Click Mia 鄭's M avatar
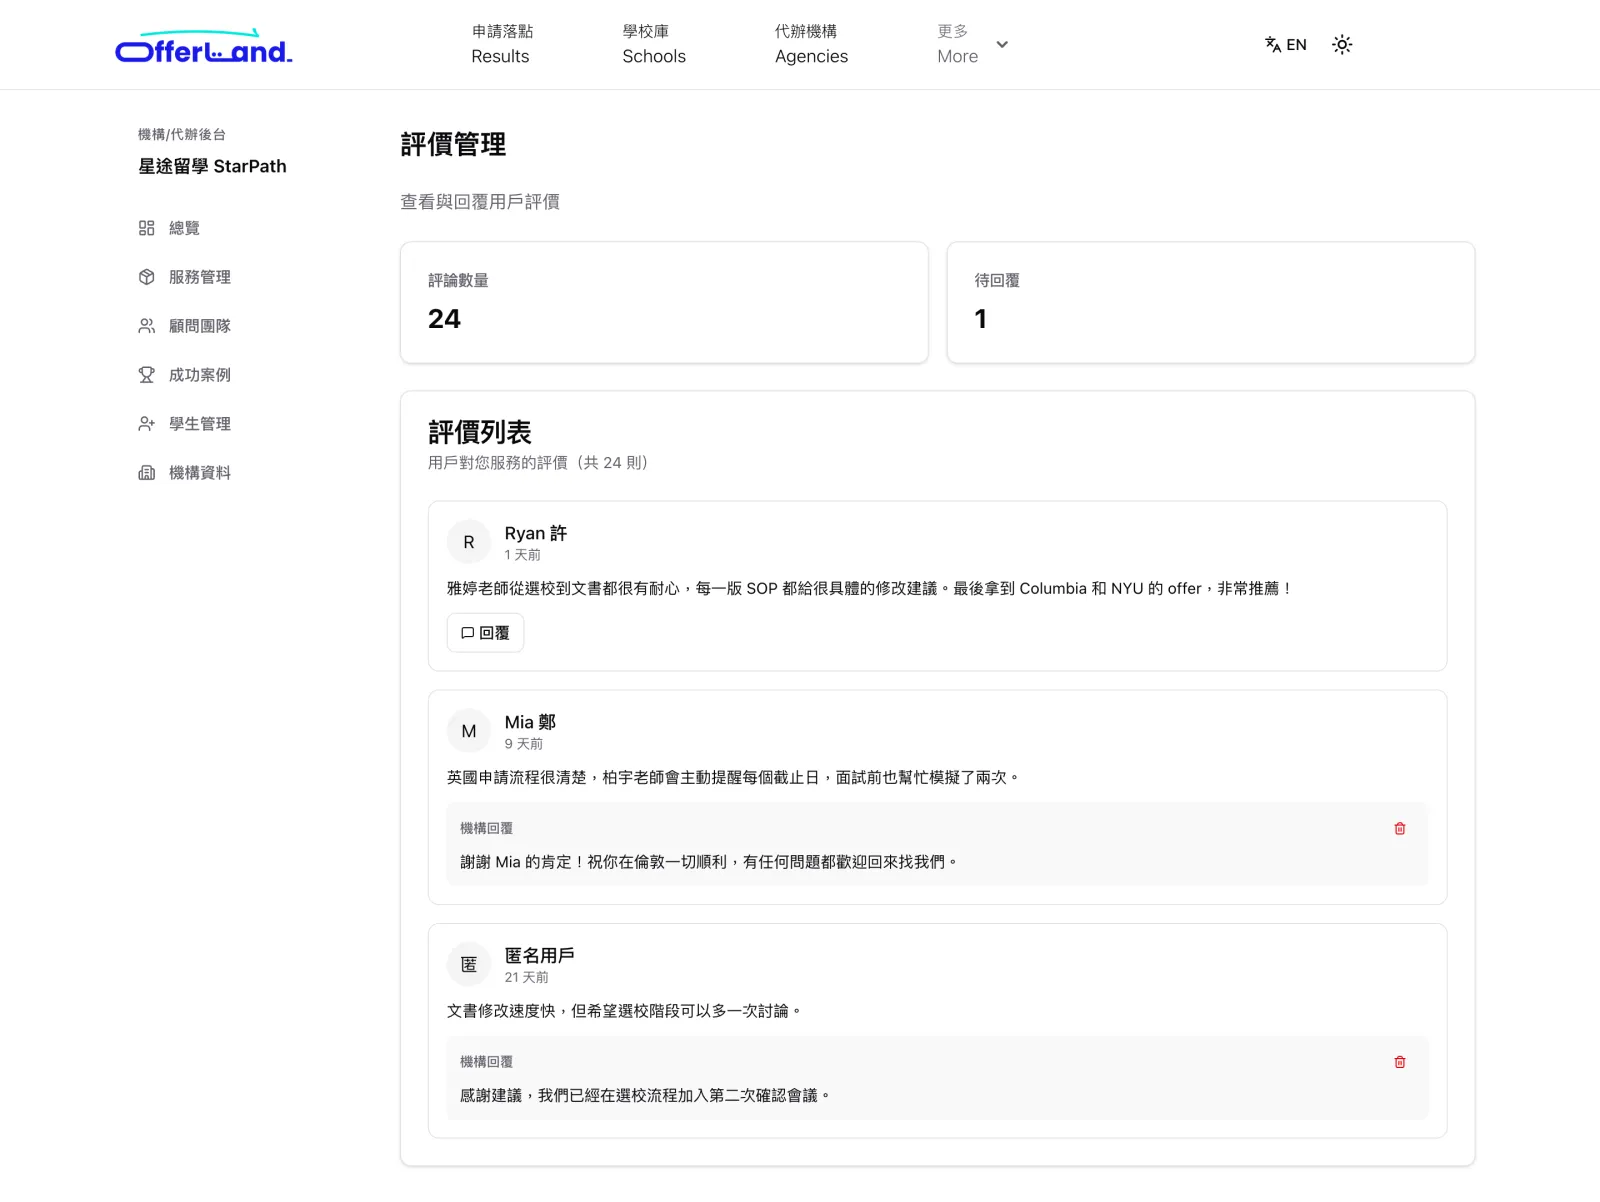 (x=469, y=731)
